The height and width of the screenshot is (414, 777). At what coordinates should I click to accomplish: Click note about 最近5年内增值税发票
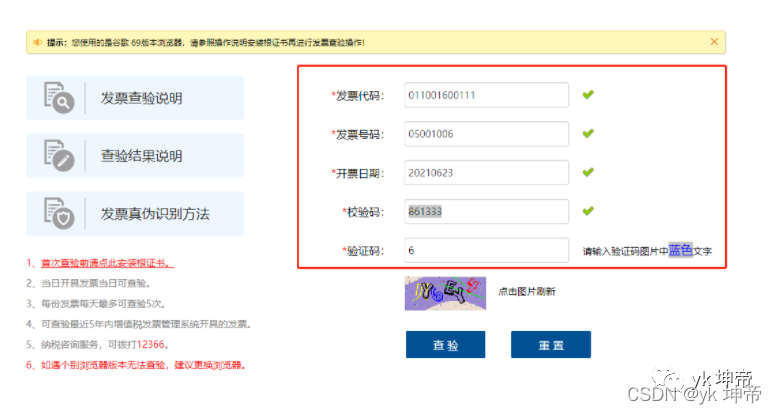pyautogui.click(x=139, y=324)
